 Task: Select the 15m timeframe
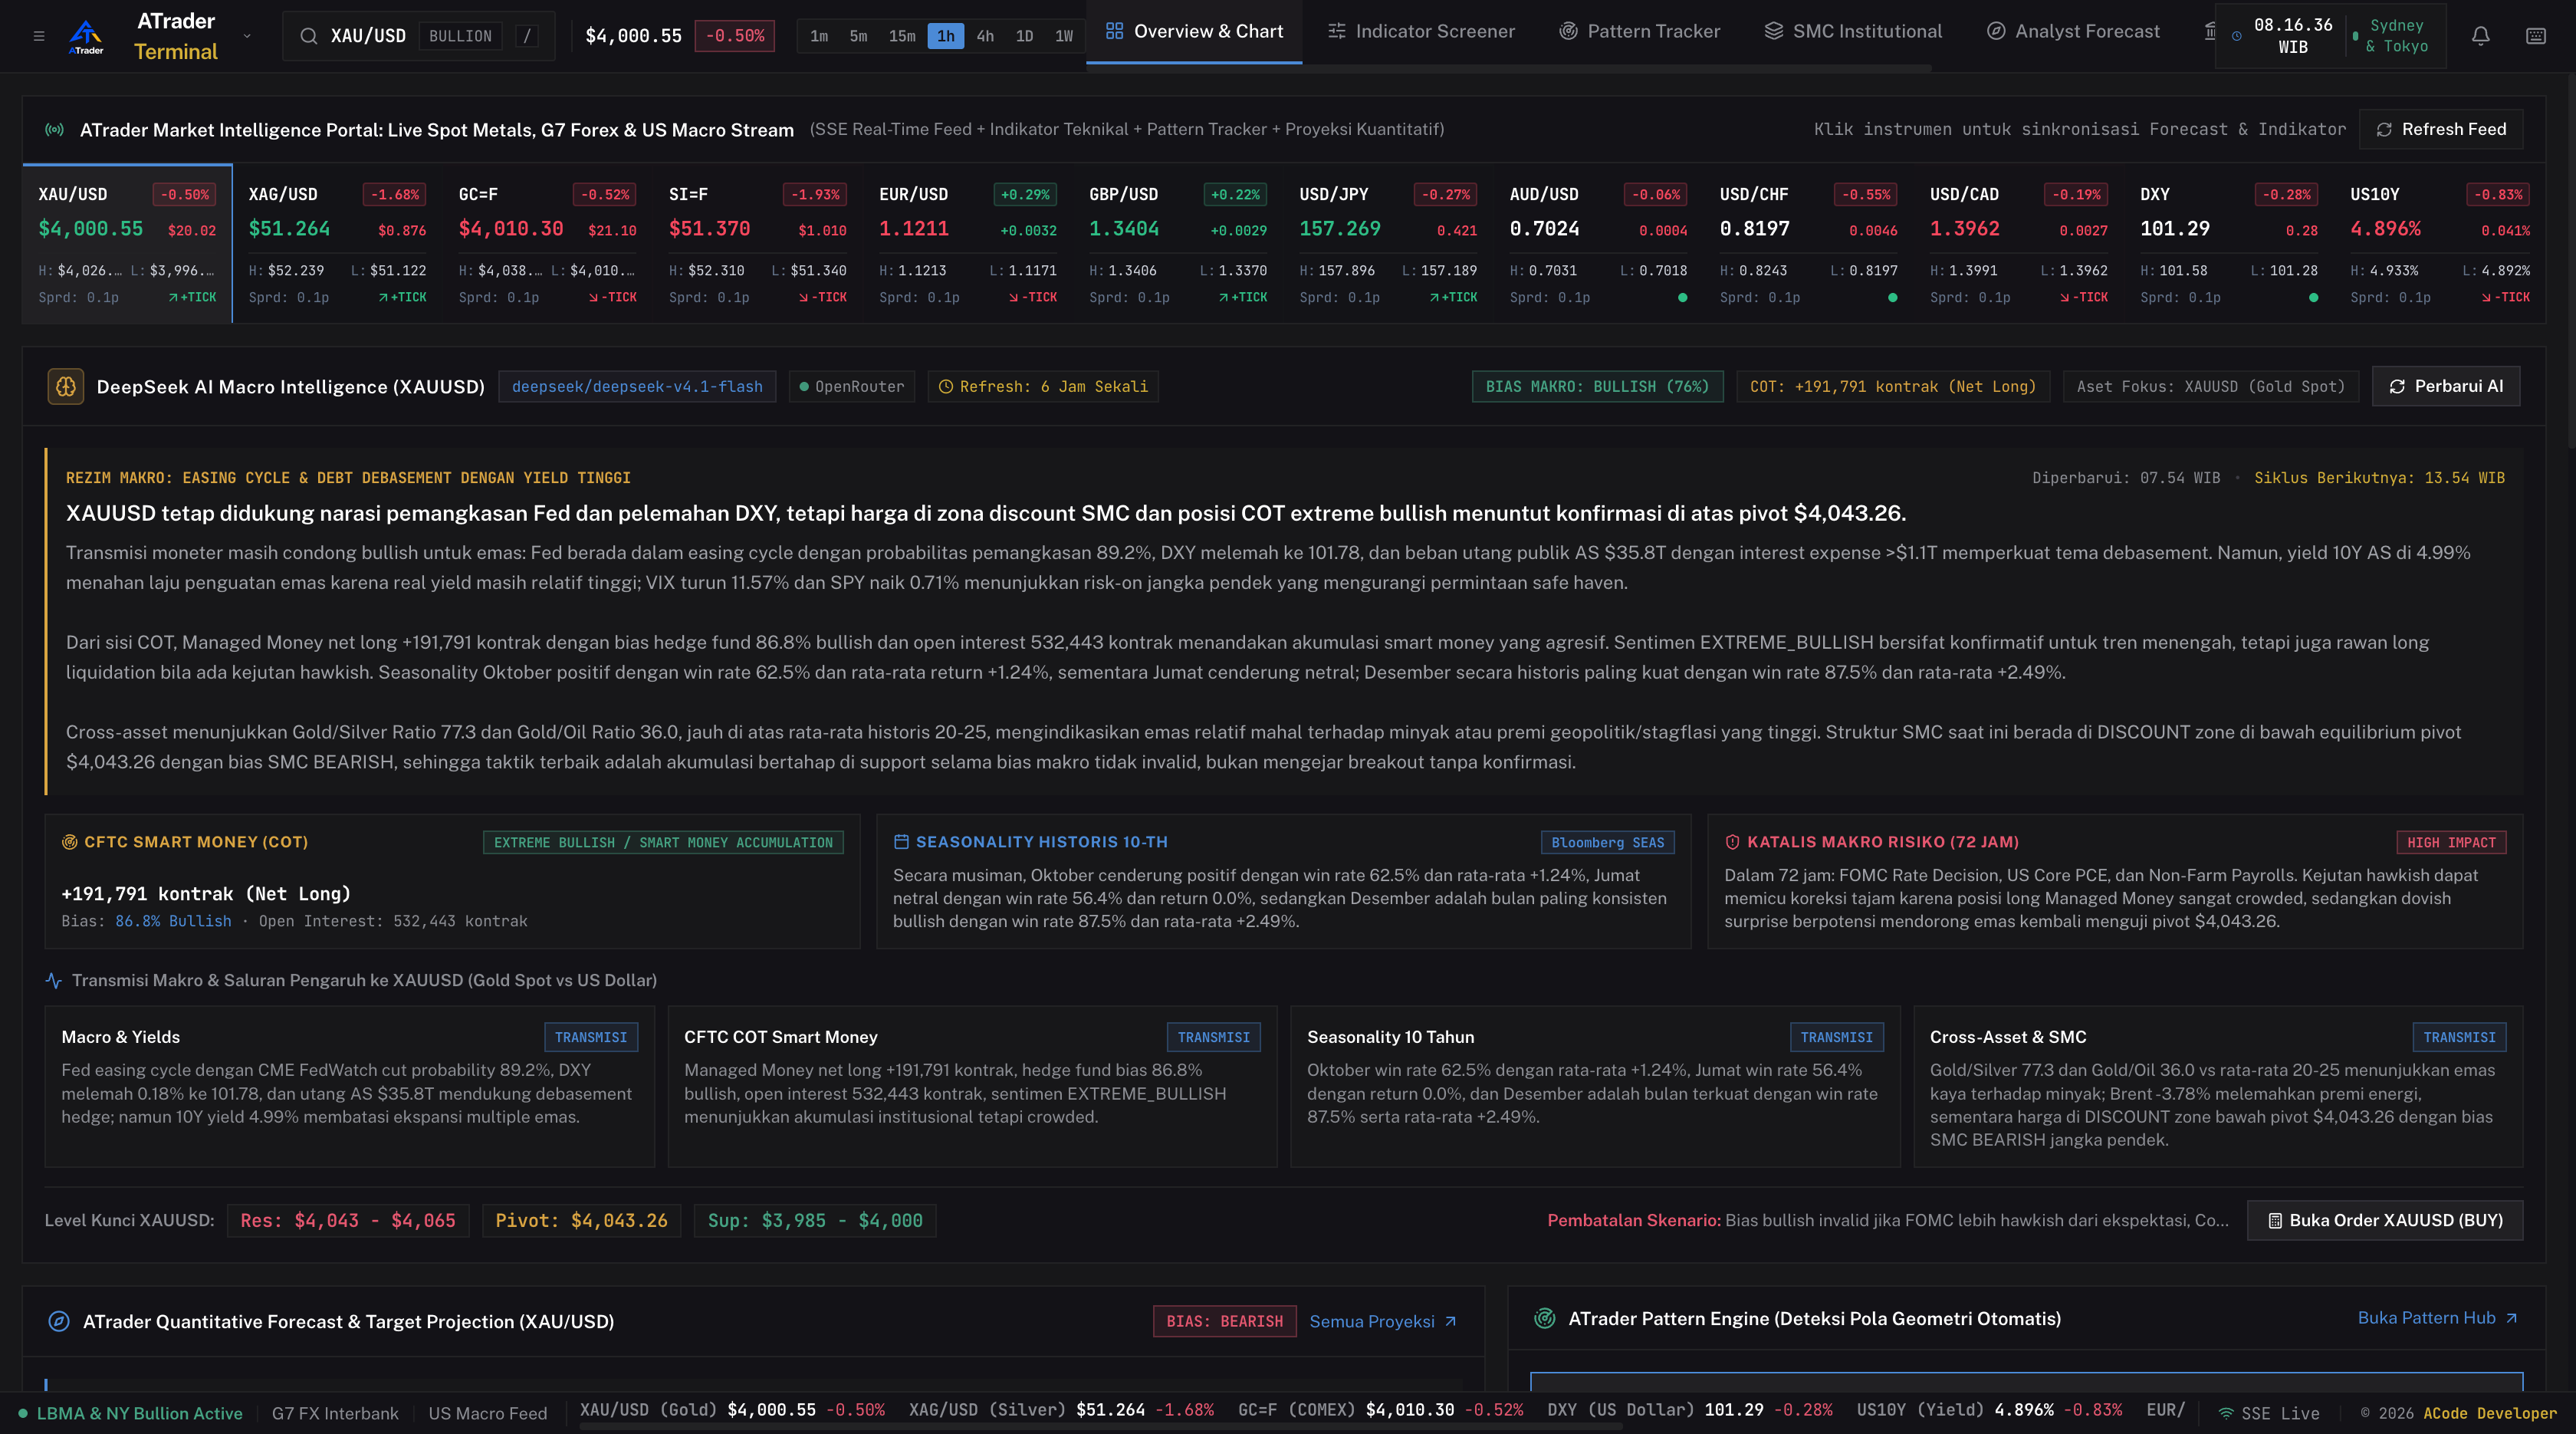(x=902, y=36)
